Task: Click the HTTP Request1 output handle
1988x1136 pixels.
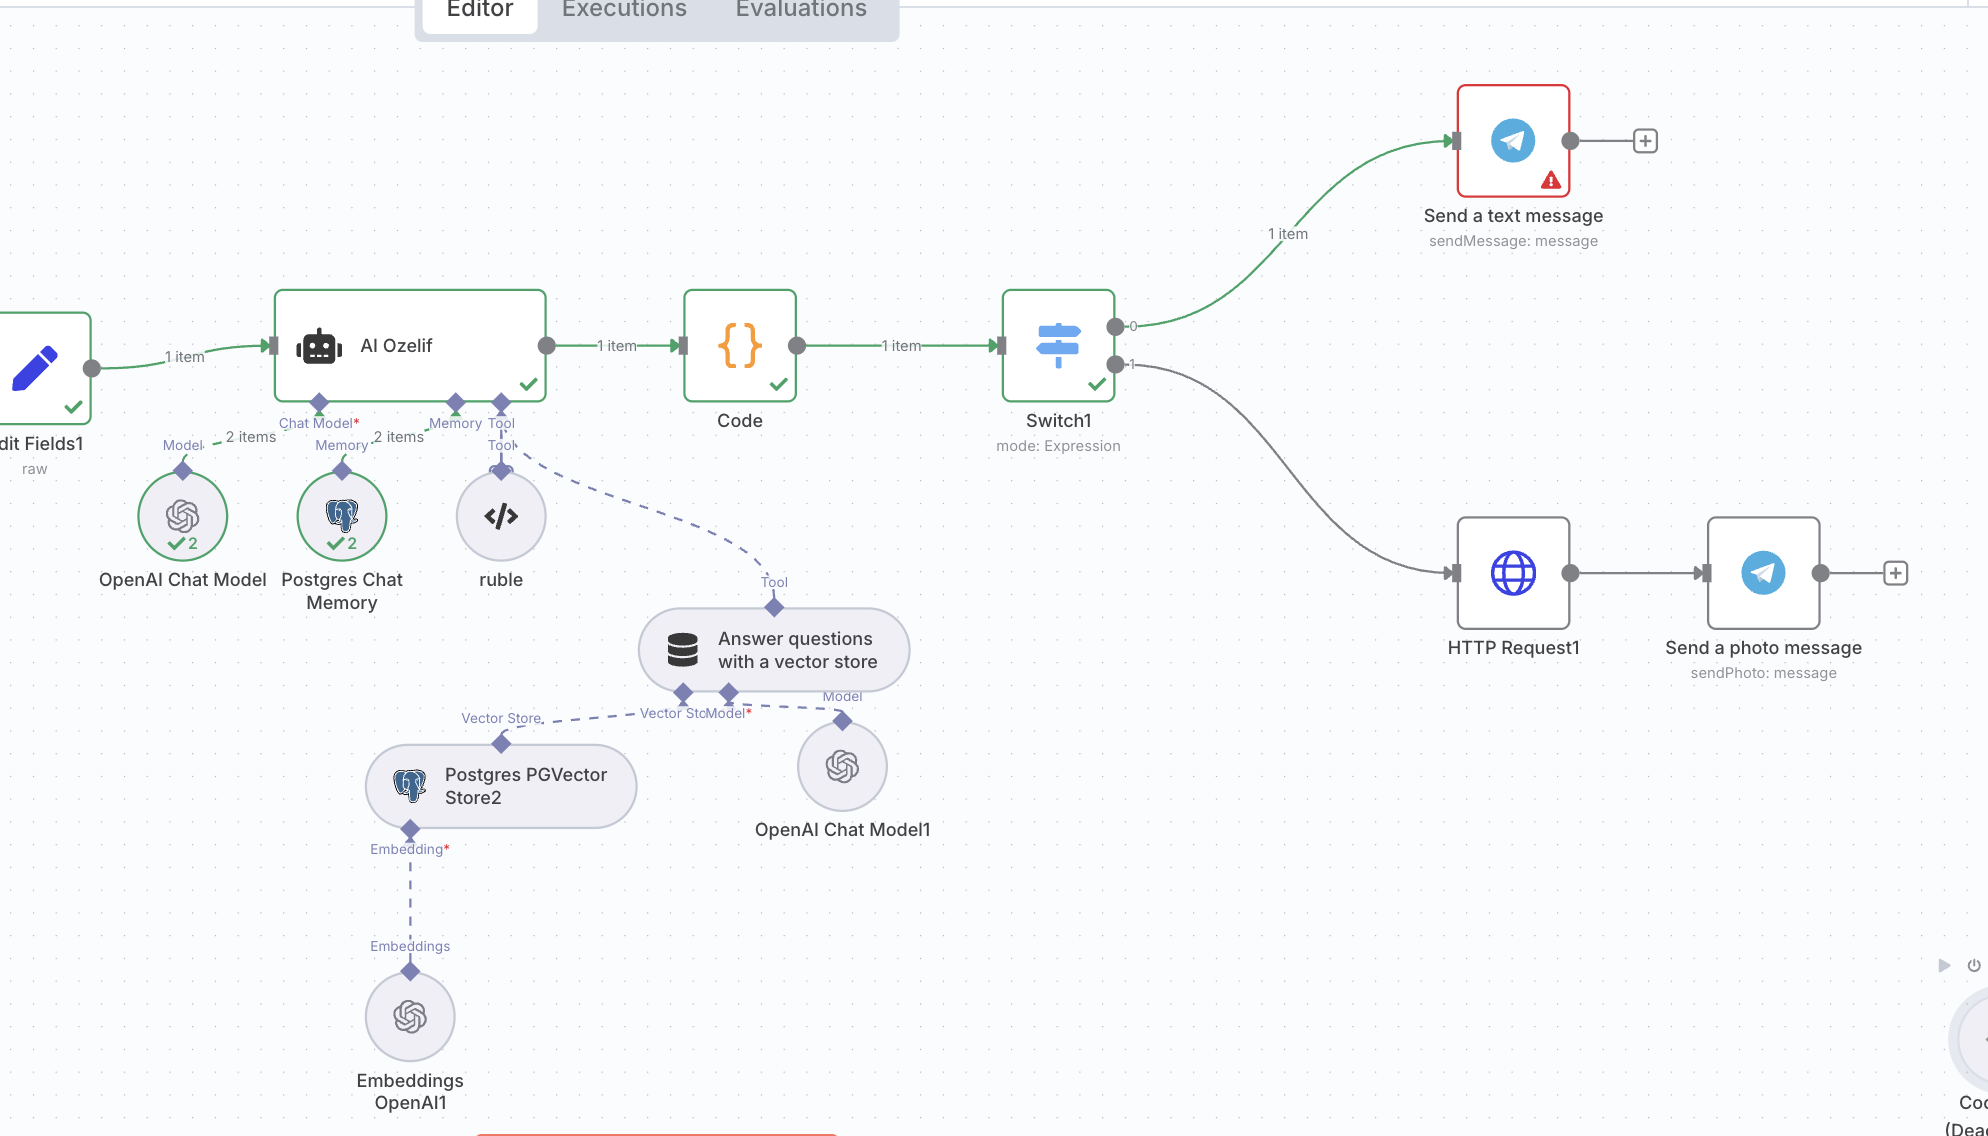Action: pyautogui.click(x=1570, y=573)
